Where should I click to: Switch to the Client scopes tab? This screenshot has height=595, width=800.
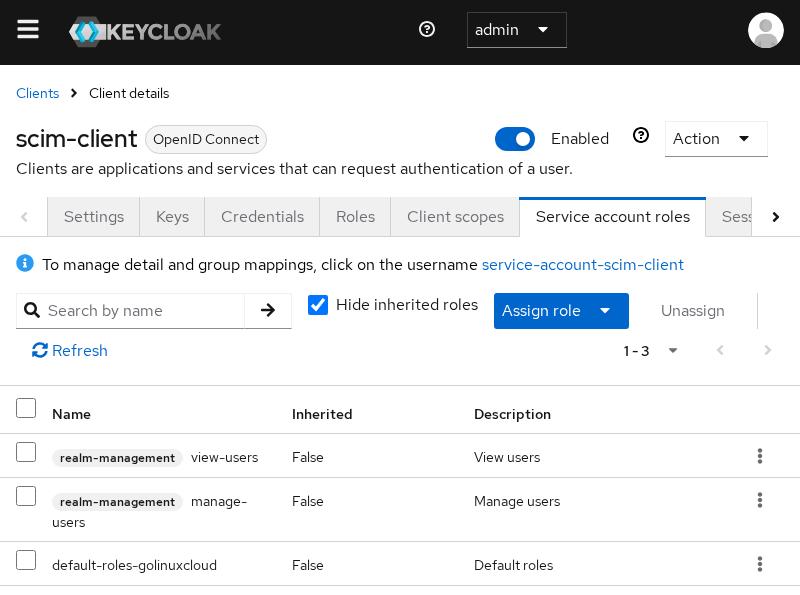(x=455, y=217)
